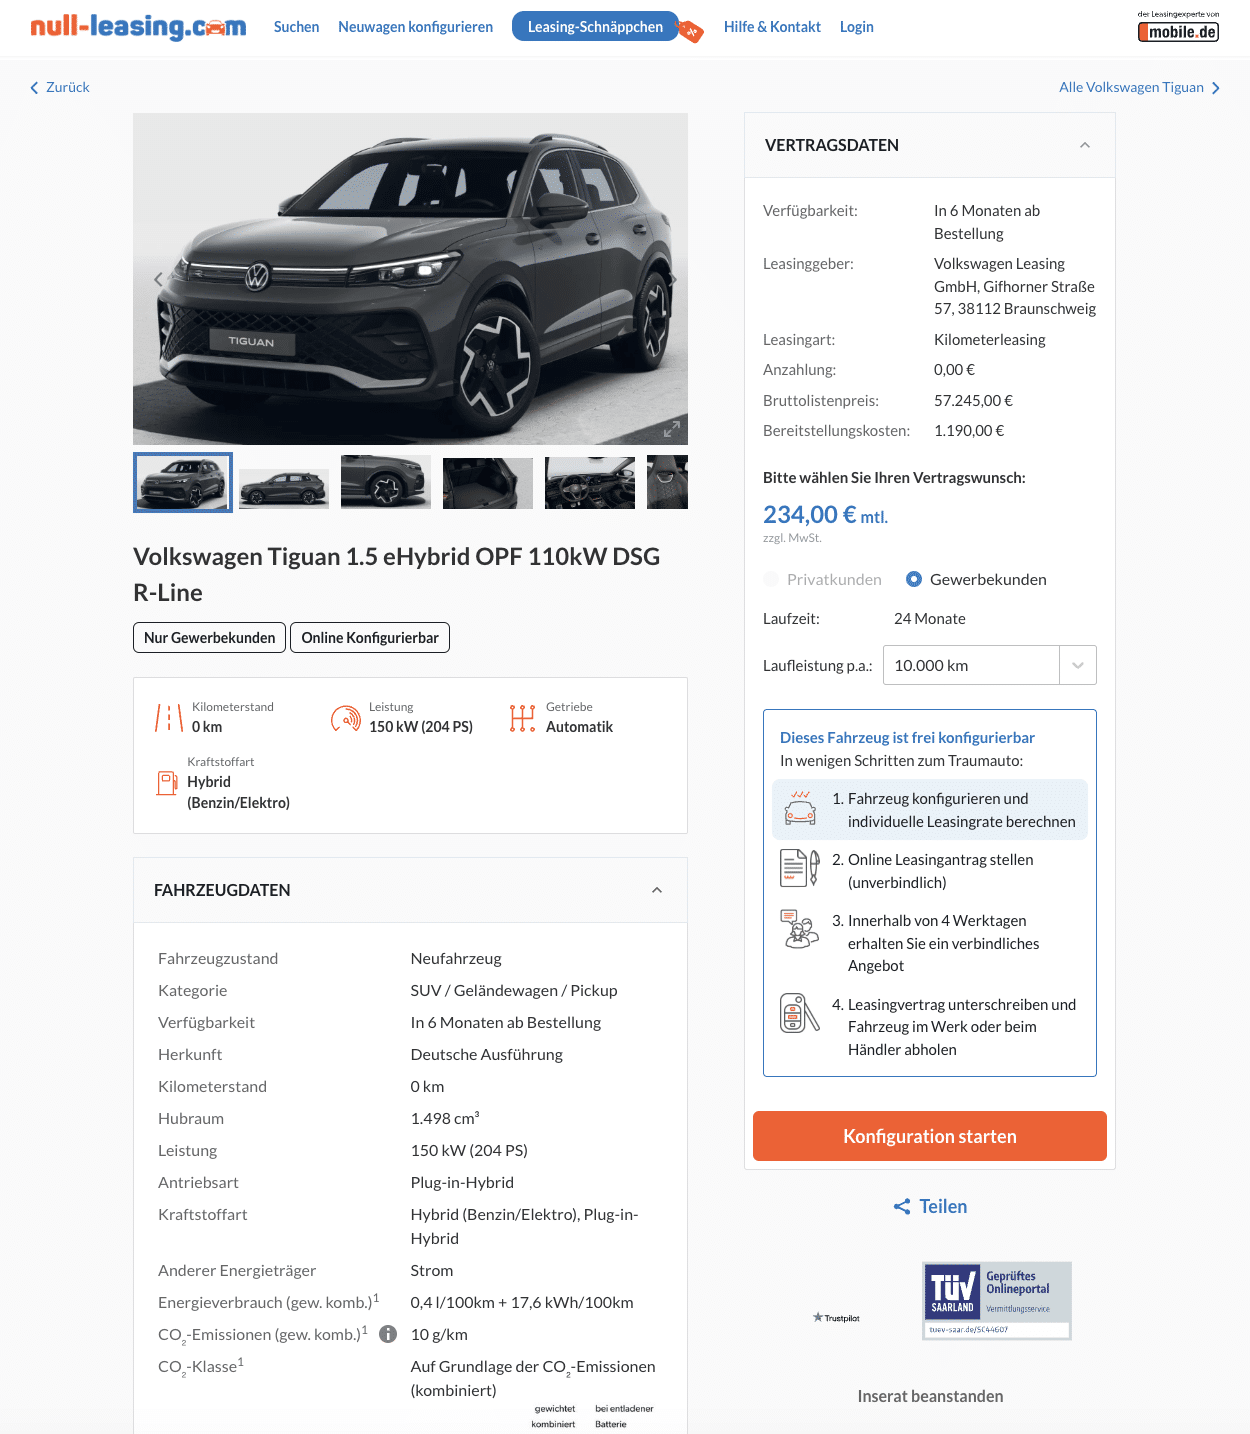Viewport: 1250px width, 1434px height.
Task: Click the Trustpilot logo
Action: [x=837, y=1318]
